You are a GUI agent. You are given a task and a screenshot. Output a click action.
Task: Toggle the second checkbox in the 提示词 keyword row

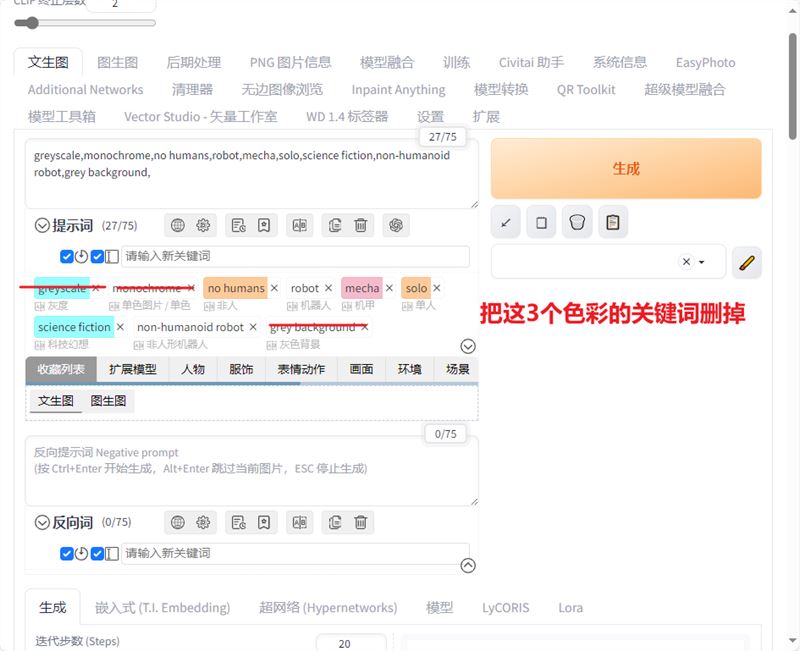coord(97,256)
